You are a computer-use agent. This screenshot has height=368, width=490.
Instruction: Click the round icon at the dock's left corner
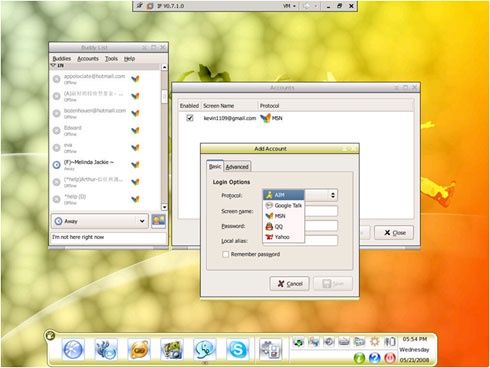tap(51, 335)
